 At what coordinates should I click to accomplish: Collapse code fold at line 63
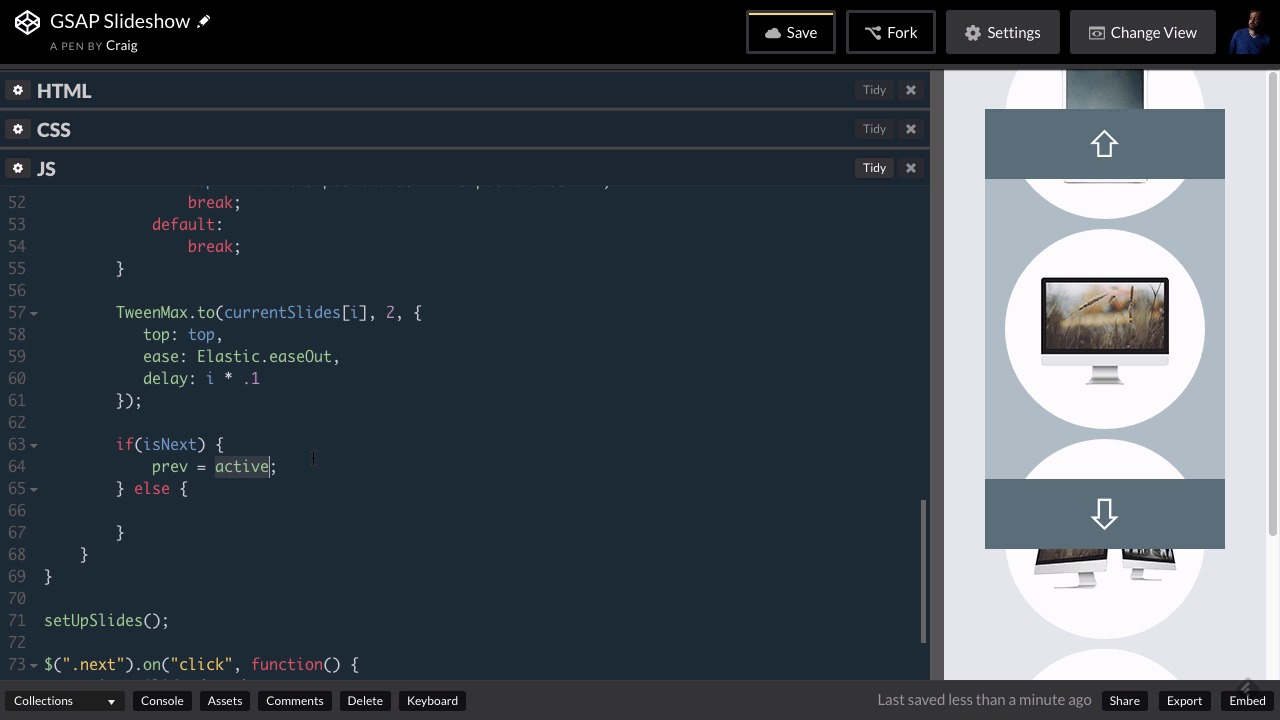(x=34, y=445)
